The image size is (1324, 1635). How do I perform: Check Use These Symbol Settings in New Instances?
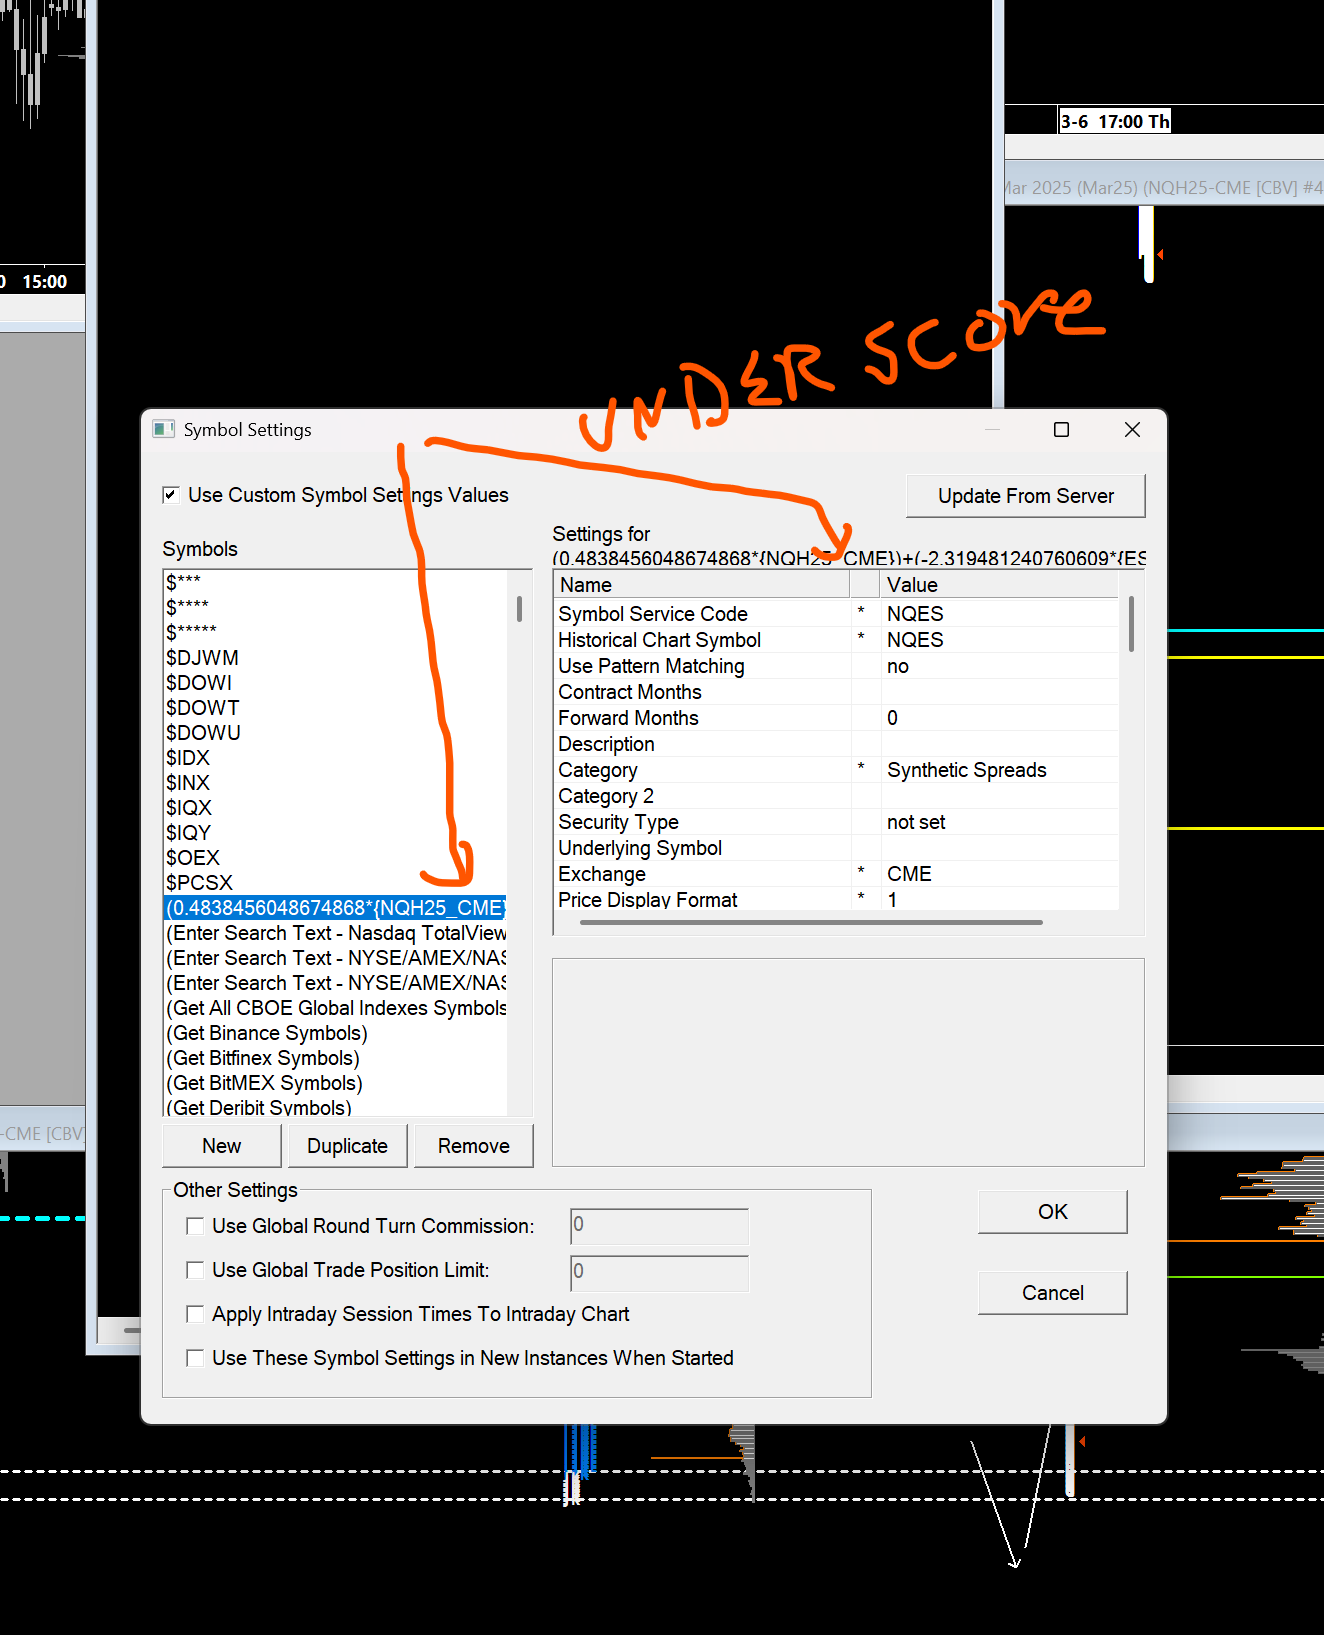(195, 1358)
